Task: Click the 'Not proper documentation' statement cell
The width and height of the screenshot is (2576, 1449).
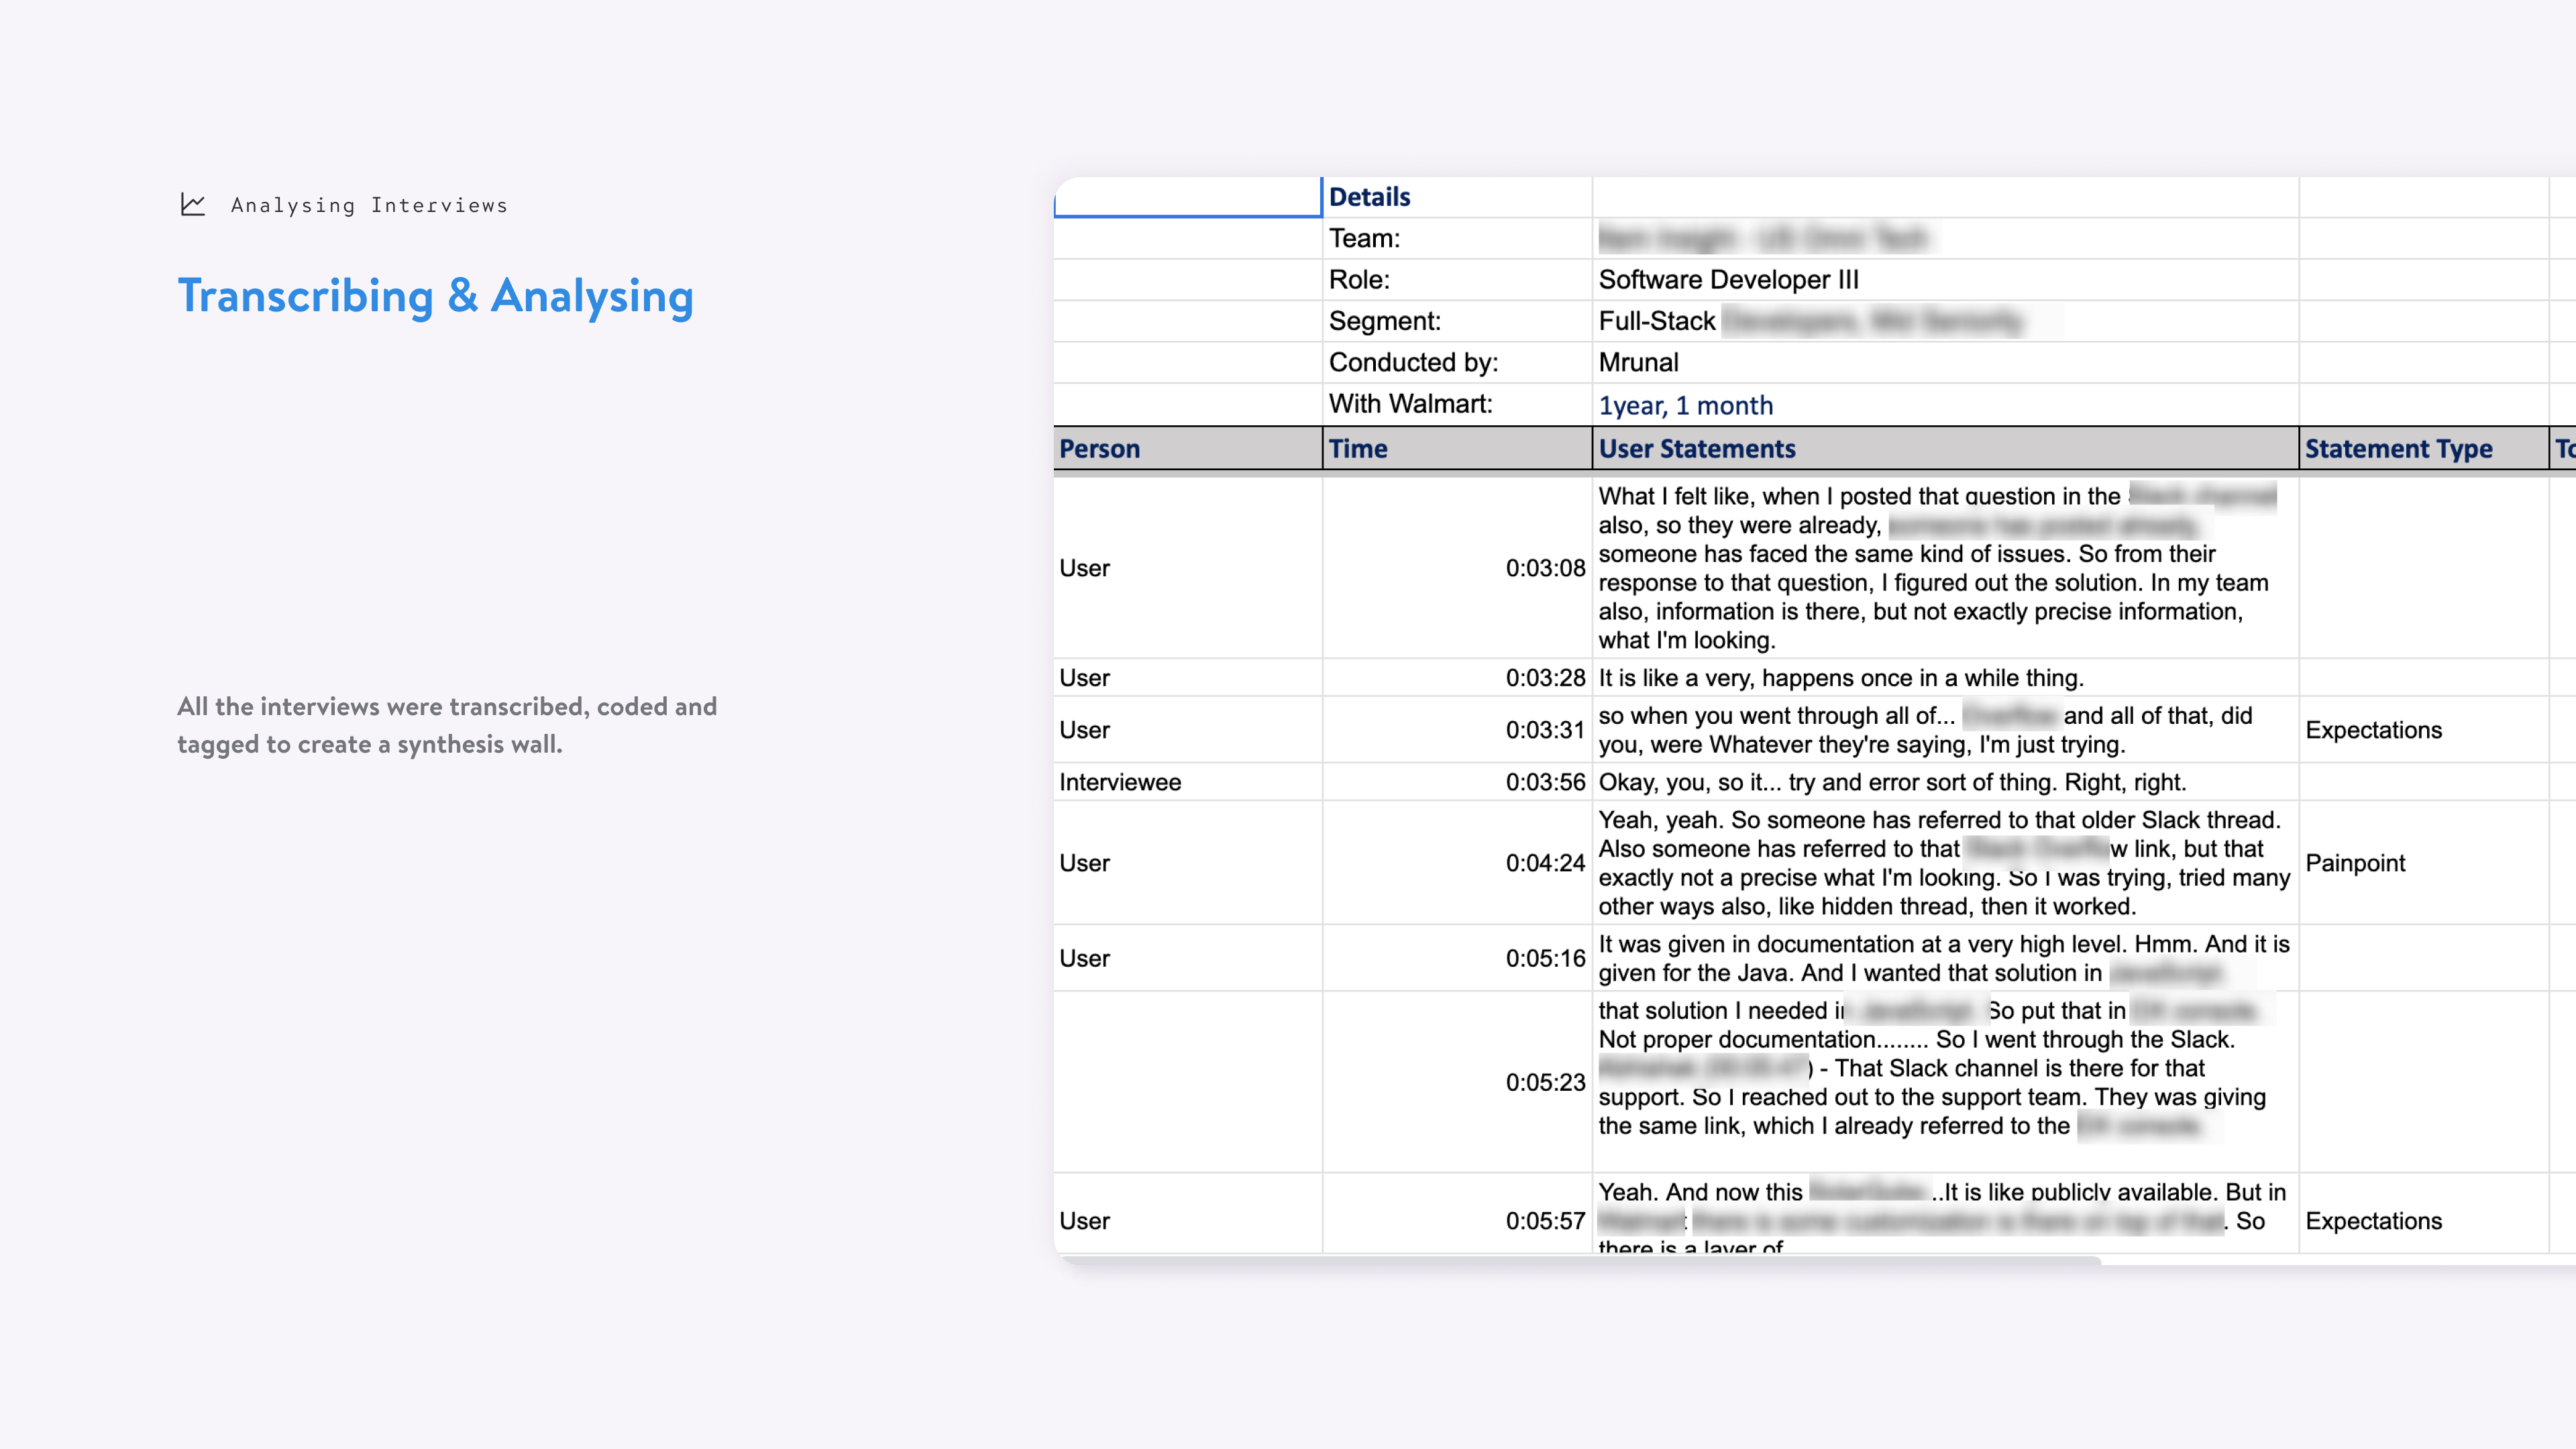Action: [1945, 1082]
